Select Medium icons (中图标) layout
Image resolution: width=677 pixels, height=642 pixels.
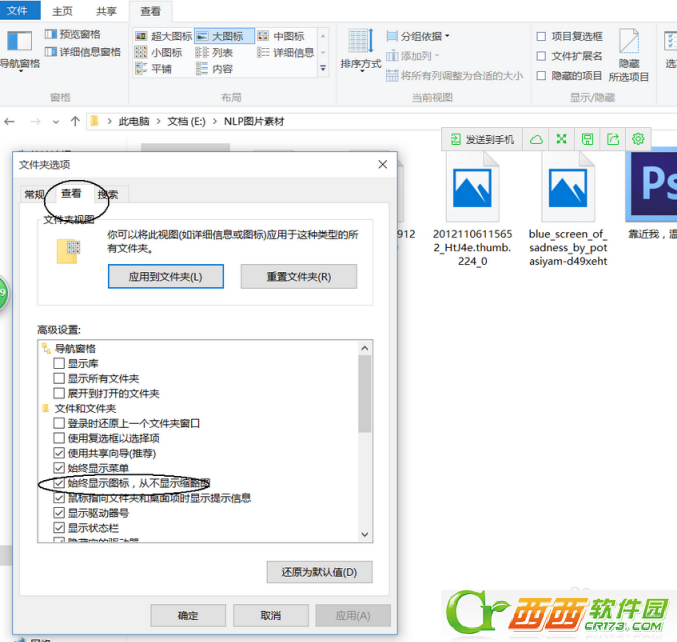pyautogui.click(x=281, y=36)
